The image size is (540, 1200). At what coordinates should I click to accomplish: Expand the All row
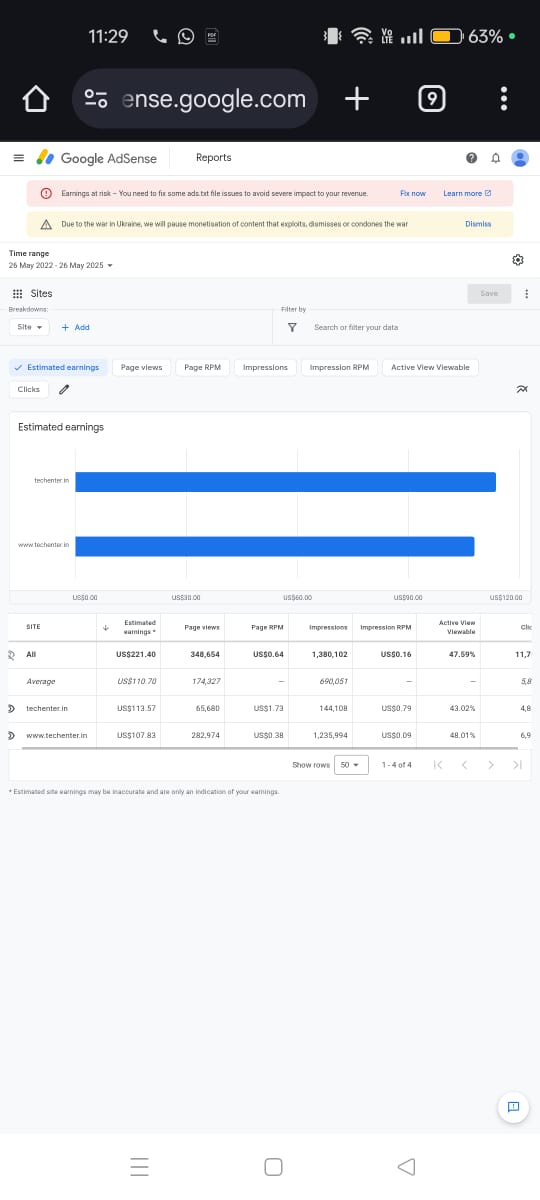tap(11, 654)
